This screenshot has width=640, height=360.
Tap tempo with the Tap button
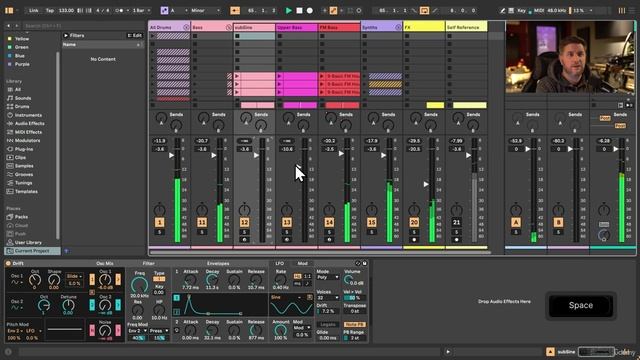49,10
